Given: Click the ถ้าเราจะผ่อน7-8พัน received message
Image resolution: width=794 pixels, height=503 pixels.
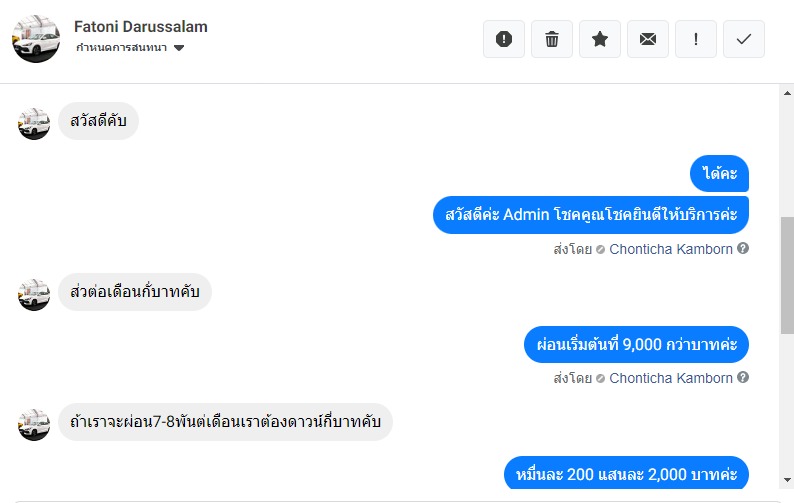Looking at the screenshot, I should (x=225, y=423).
